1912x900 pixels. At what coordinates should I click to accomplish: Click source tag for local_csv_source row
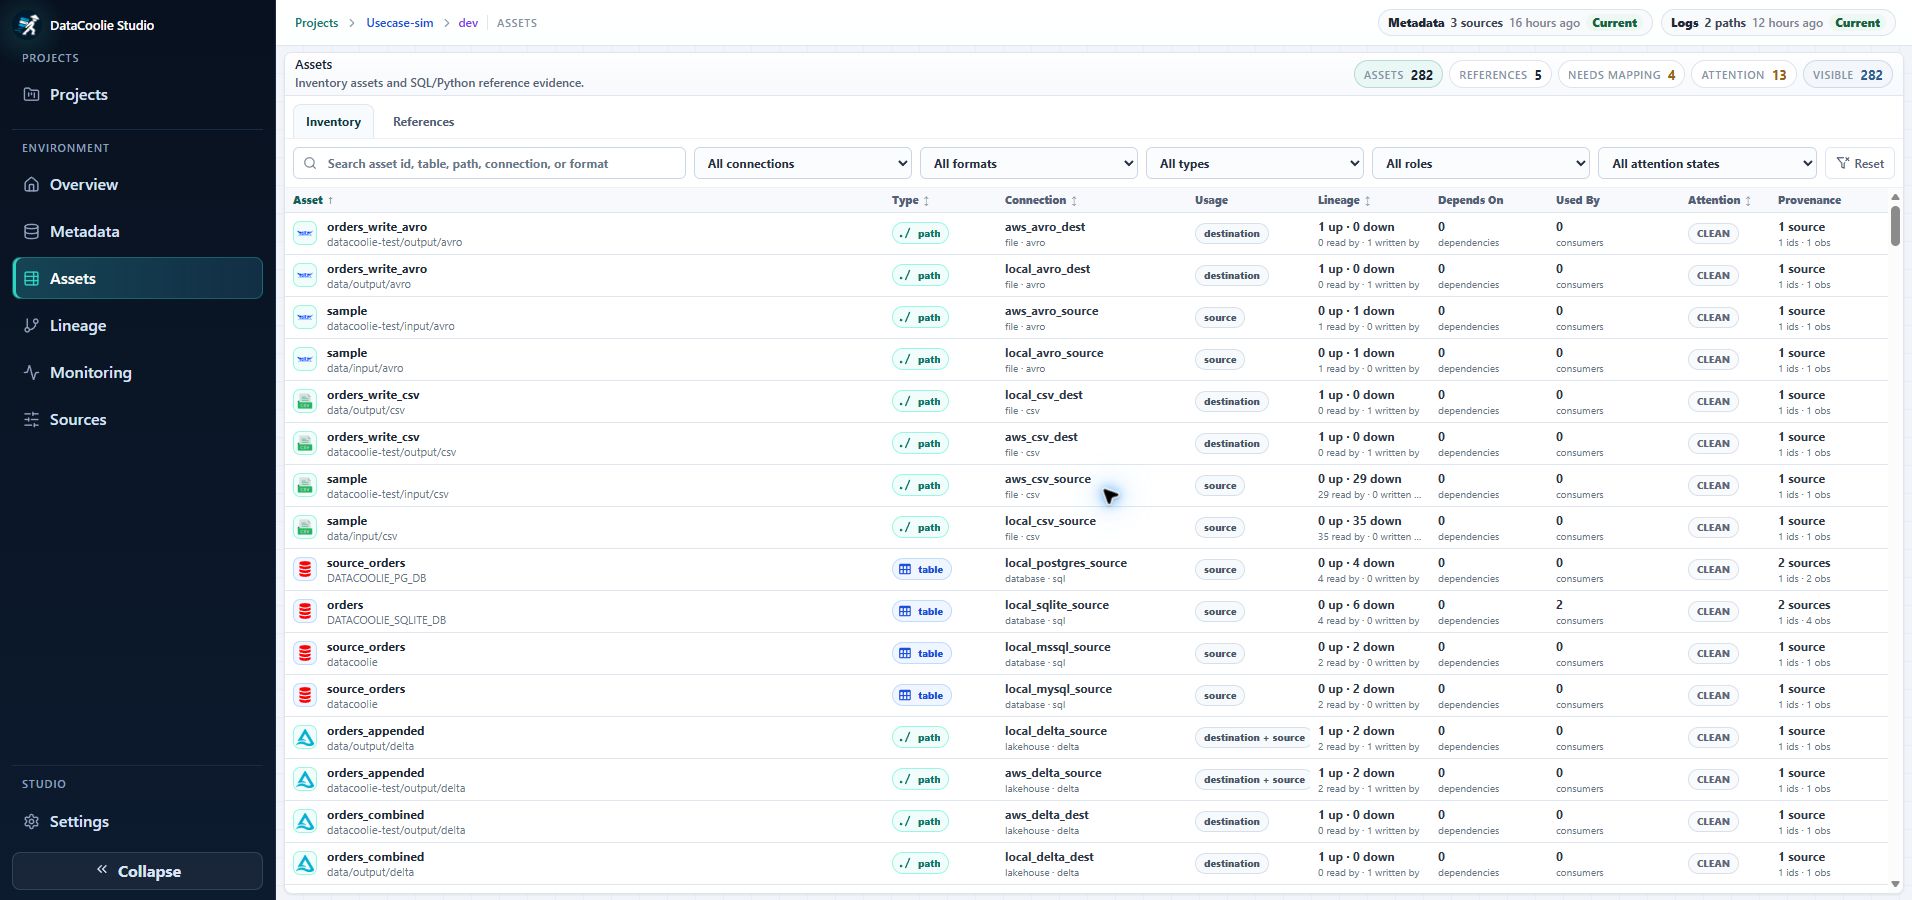point(1220,528)
